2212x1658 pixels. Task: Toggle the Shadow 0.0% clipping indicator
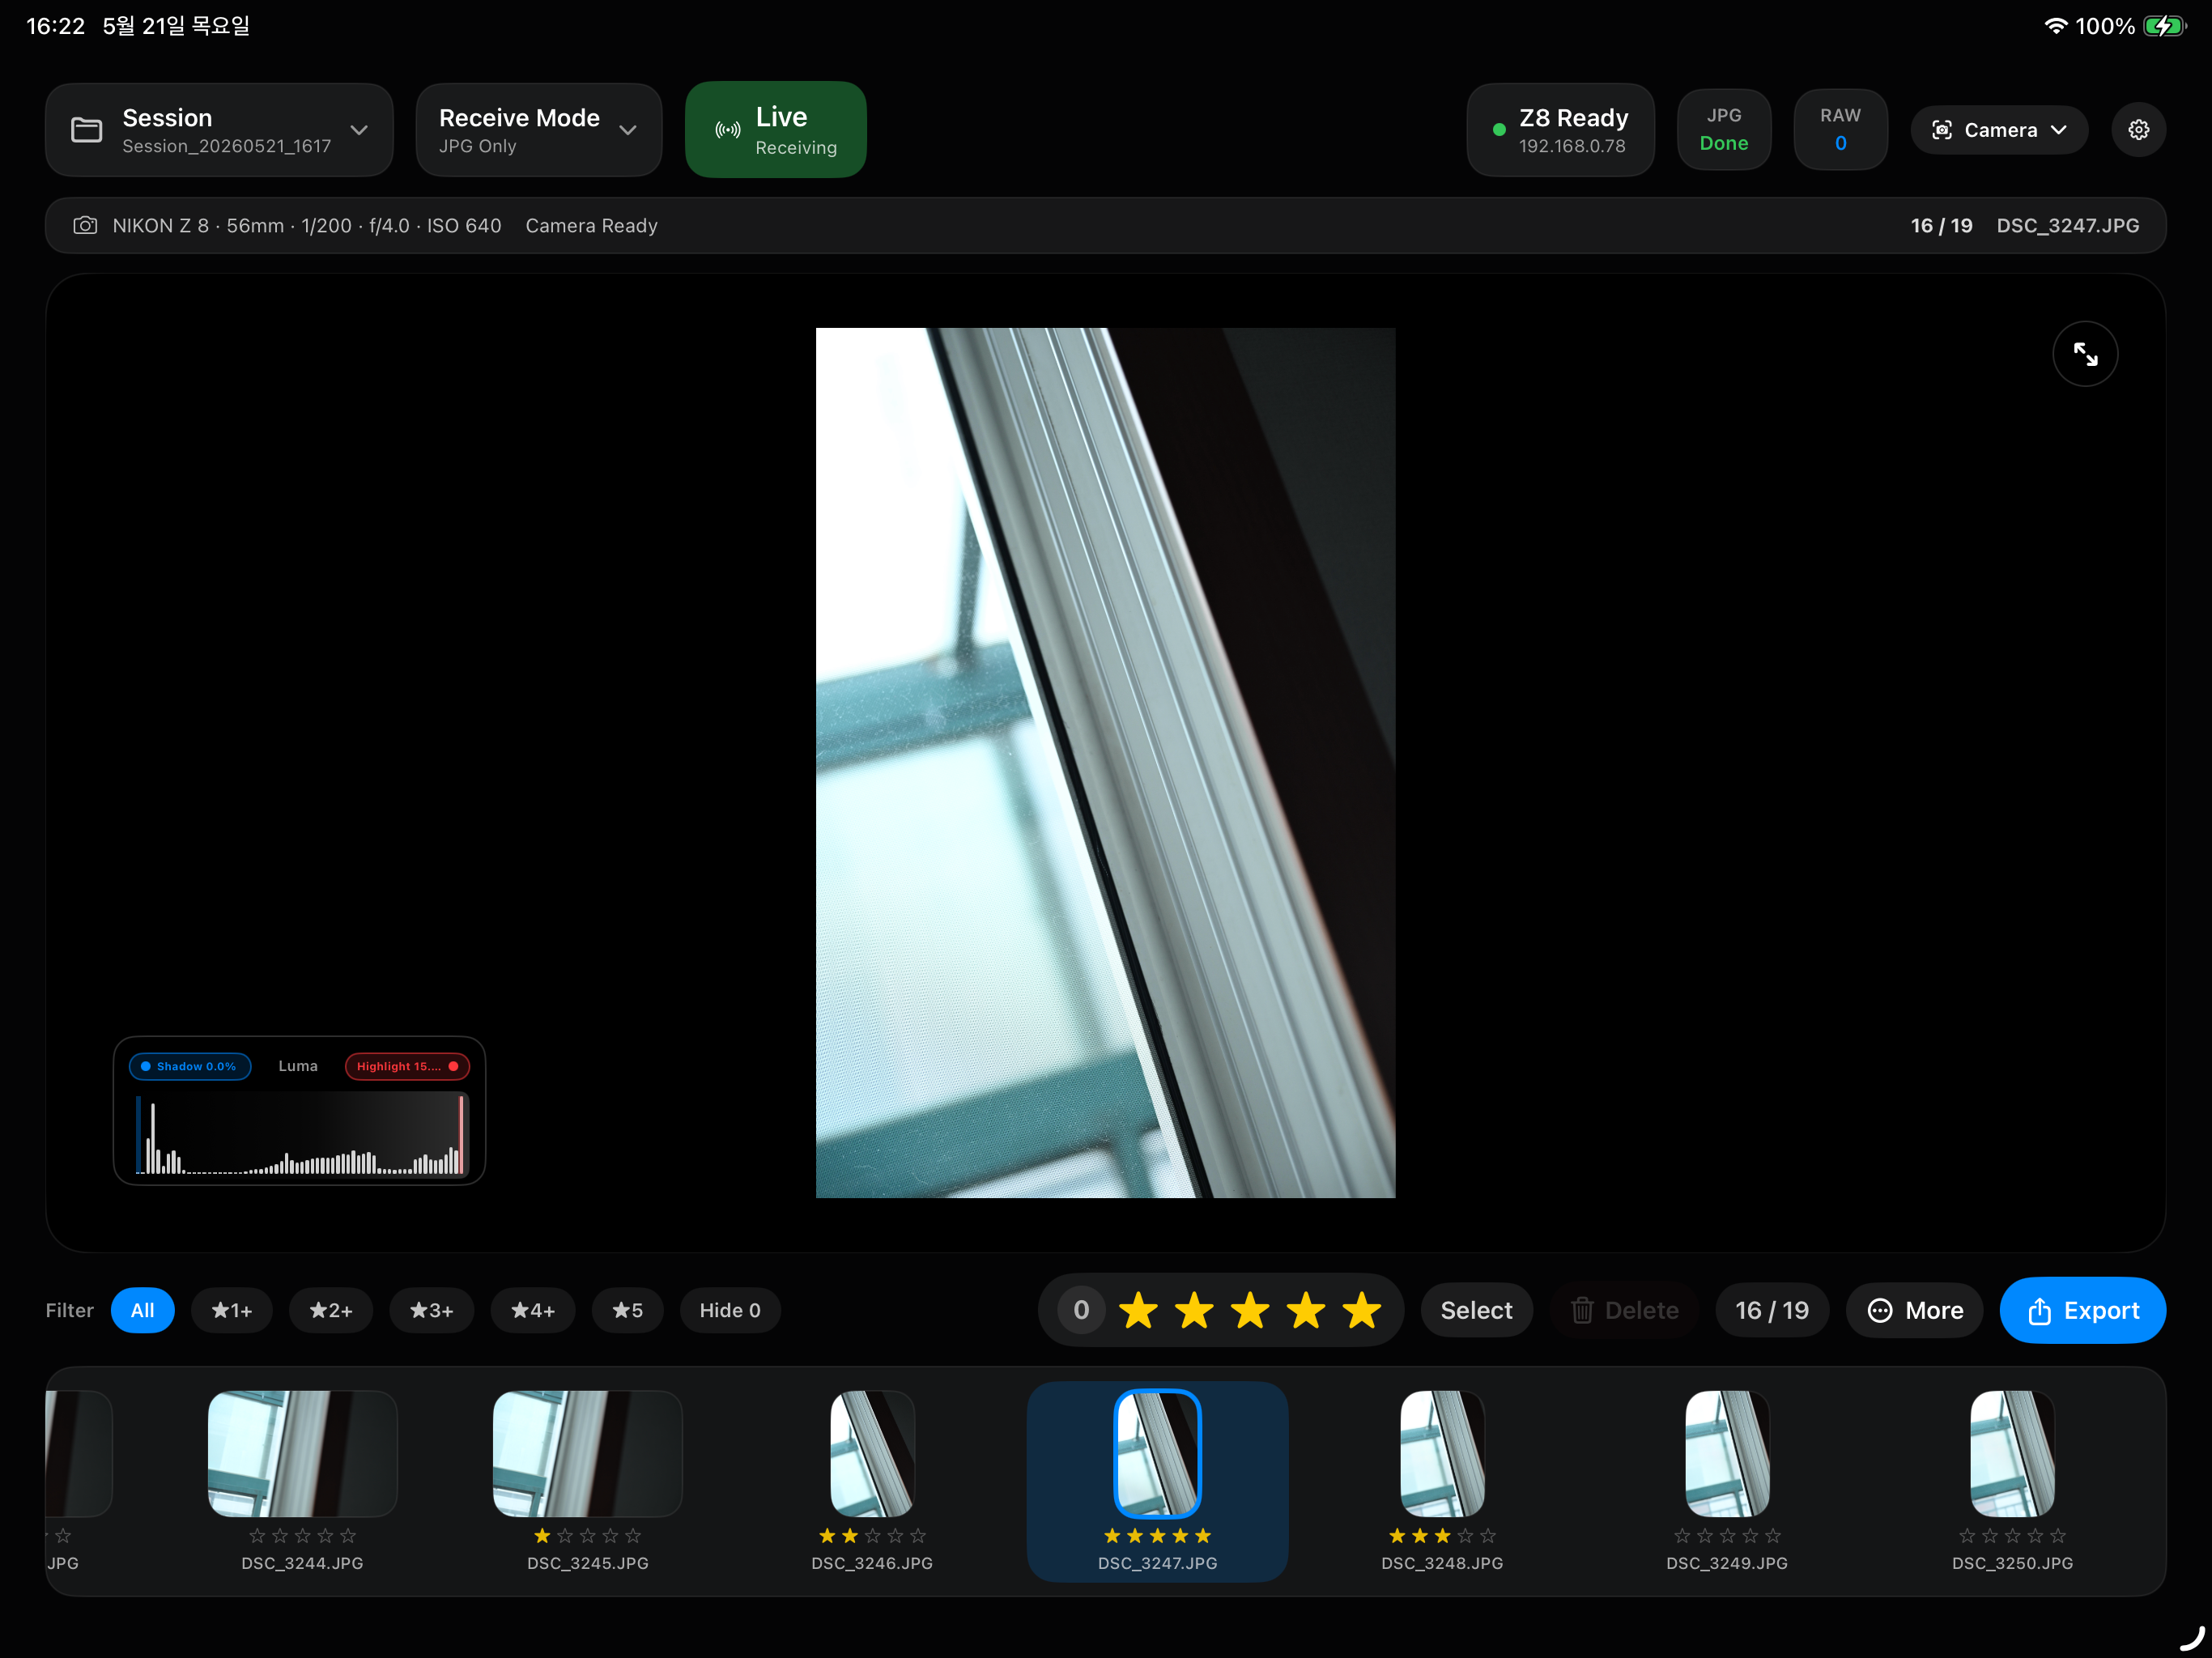(190, 1066)
